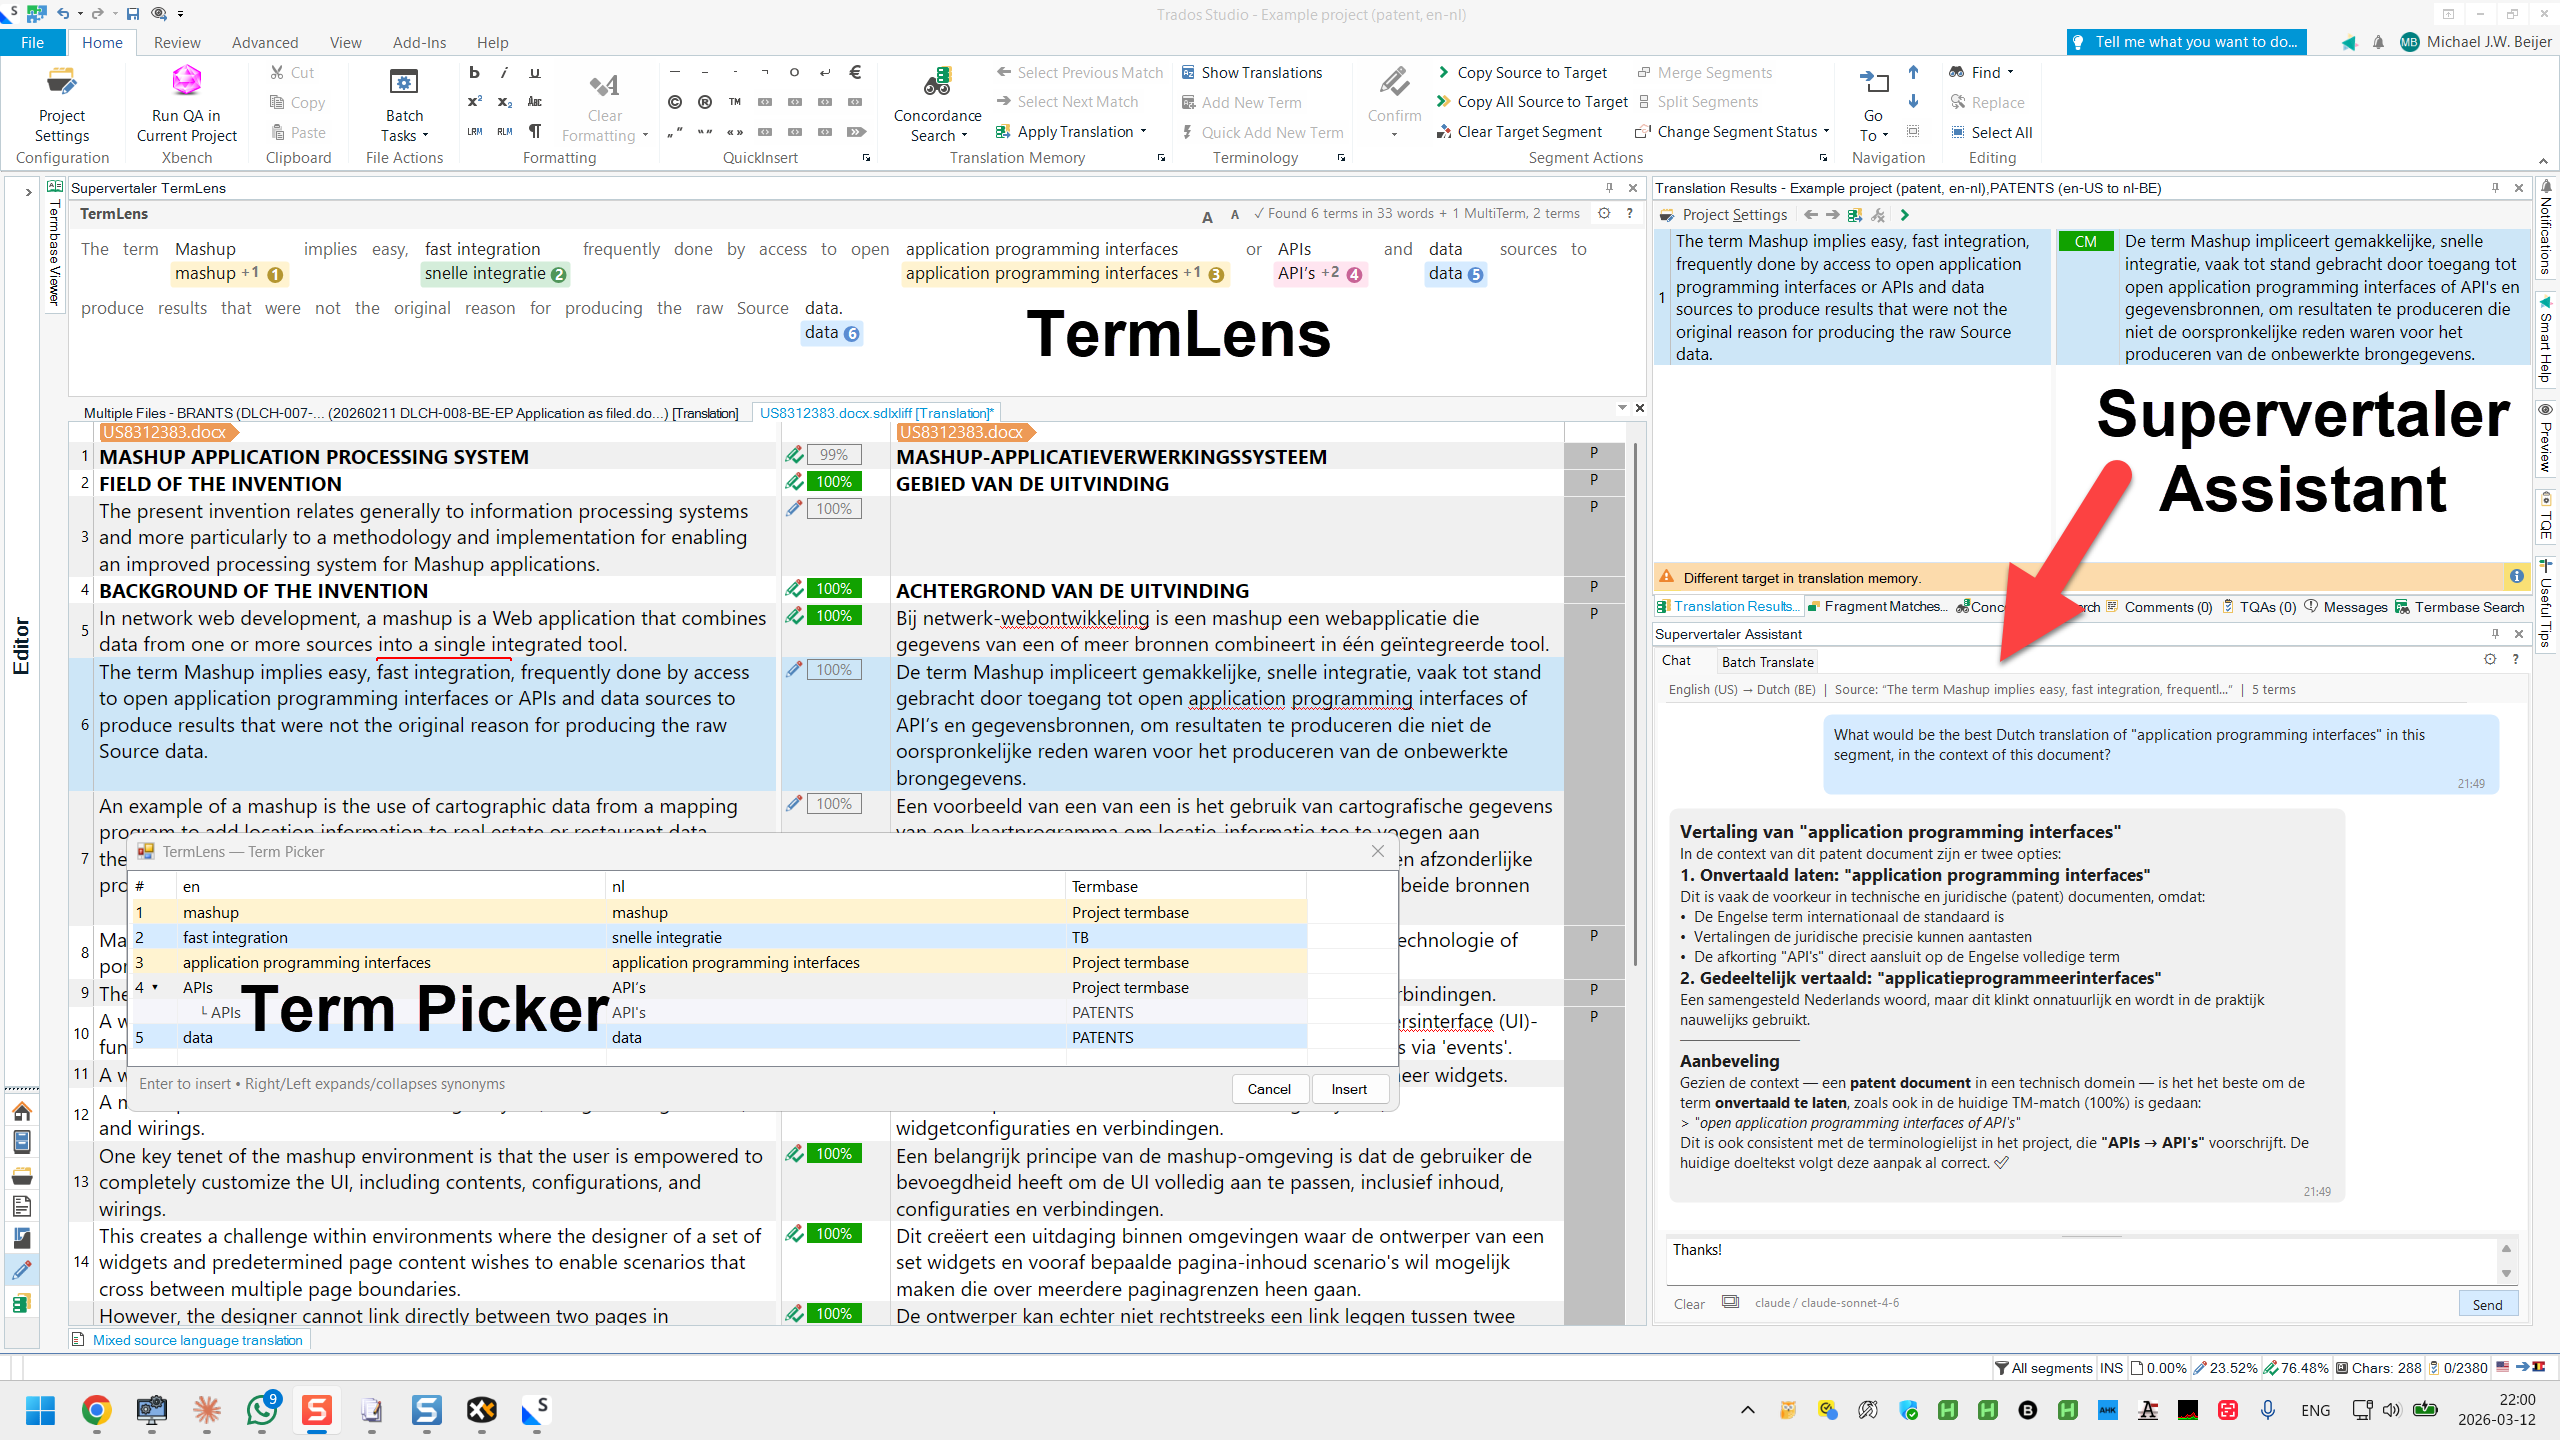
Task: Apply bold formatting from the ribbon
Action: [474, 72]
